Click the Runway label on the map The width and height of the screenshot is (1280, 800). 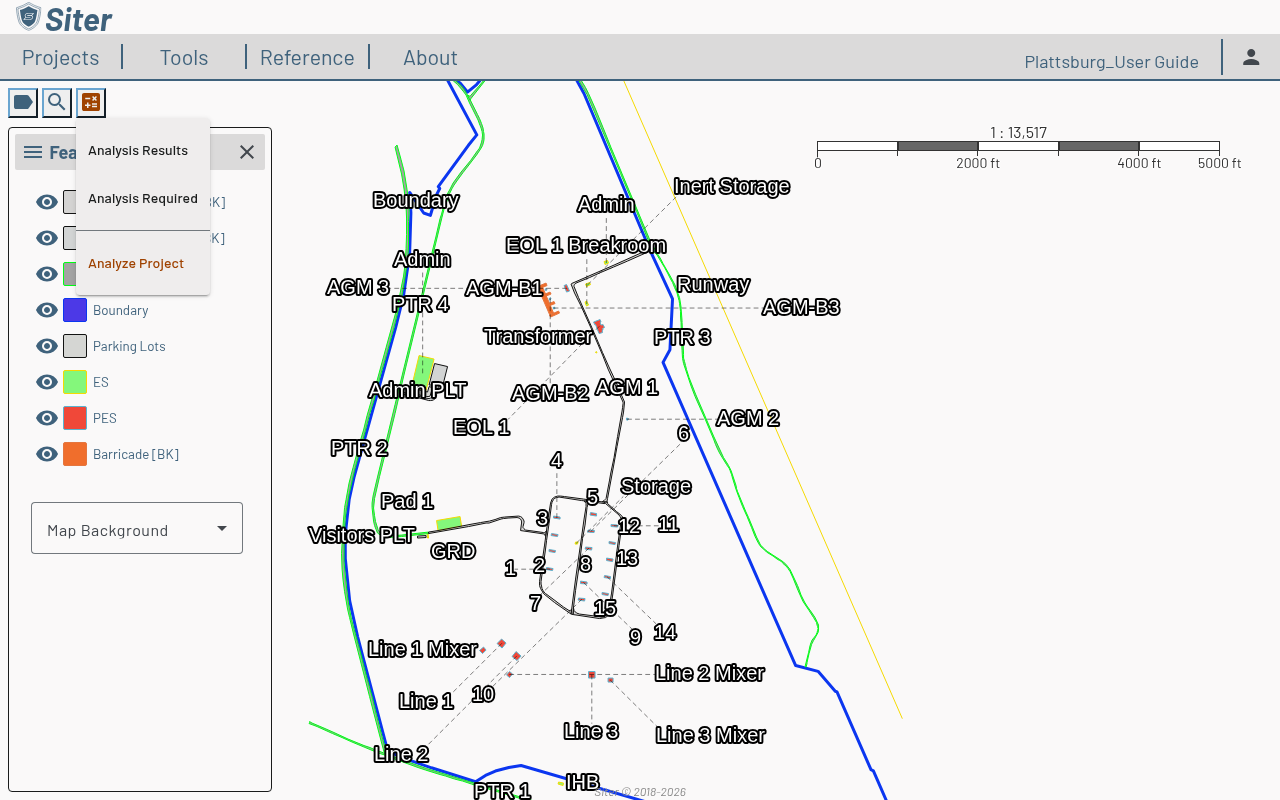click(713, 284)
